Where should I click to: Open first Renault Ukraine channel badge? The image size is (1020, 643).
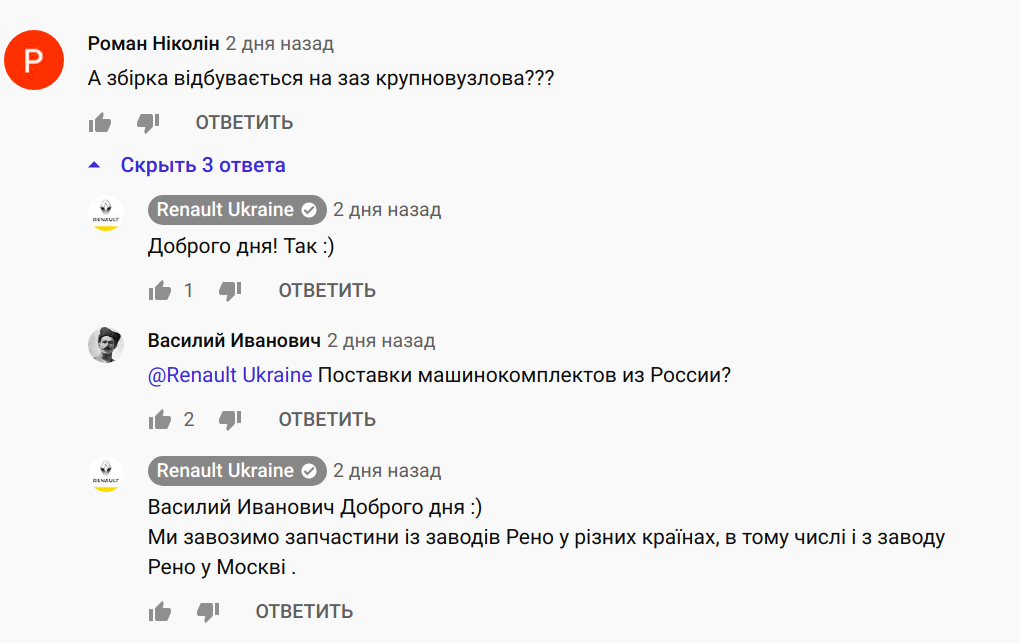pyautogui.click(x=237, y=210)
